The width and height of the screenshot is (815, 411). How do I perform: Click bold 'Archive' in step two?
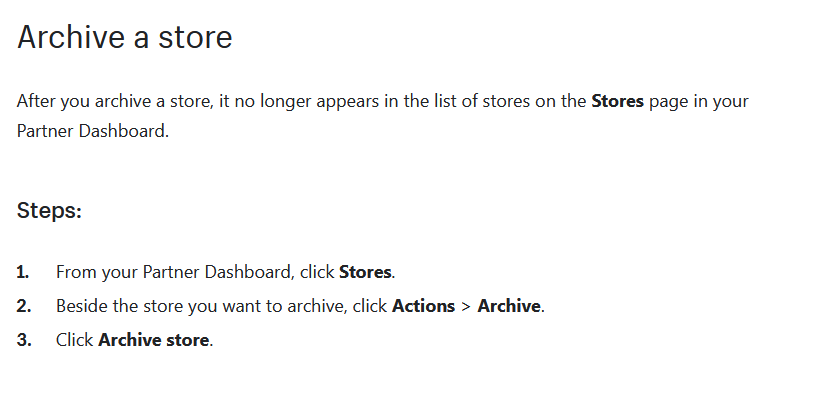pyautogui.click(x=509, y=306)
